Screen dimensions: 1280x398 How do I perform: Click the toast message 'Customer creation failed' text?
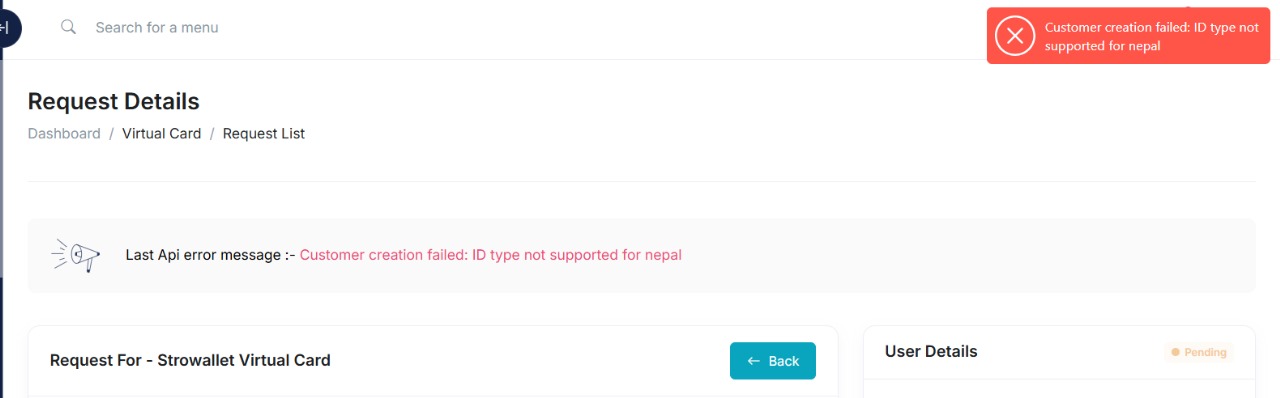pyautogui.click(x=1152, y=37)
